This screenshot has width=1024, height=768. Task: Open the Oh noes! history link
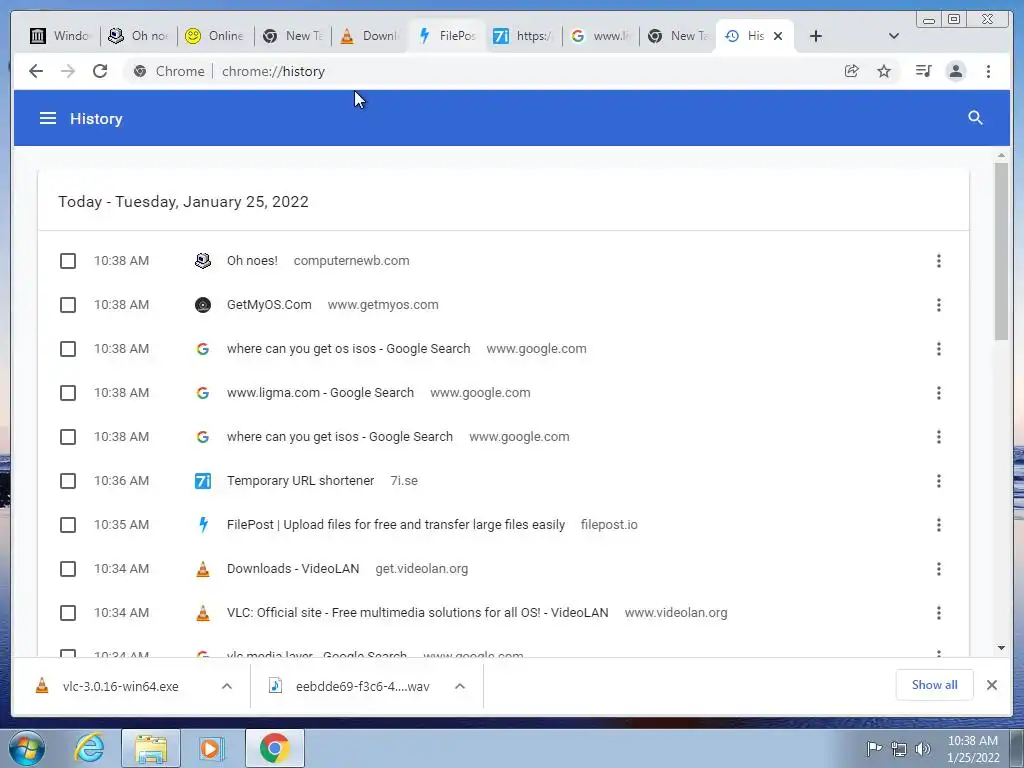(252, 261)
